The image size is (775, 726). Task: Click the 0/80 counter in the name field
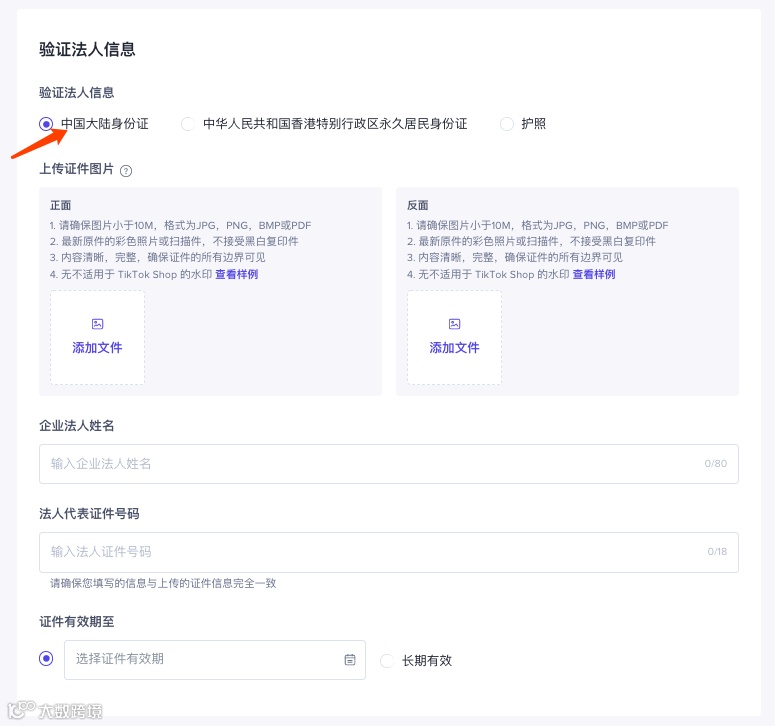[716, 464]
